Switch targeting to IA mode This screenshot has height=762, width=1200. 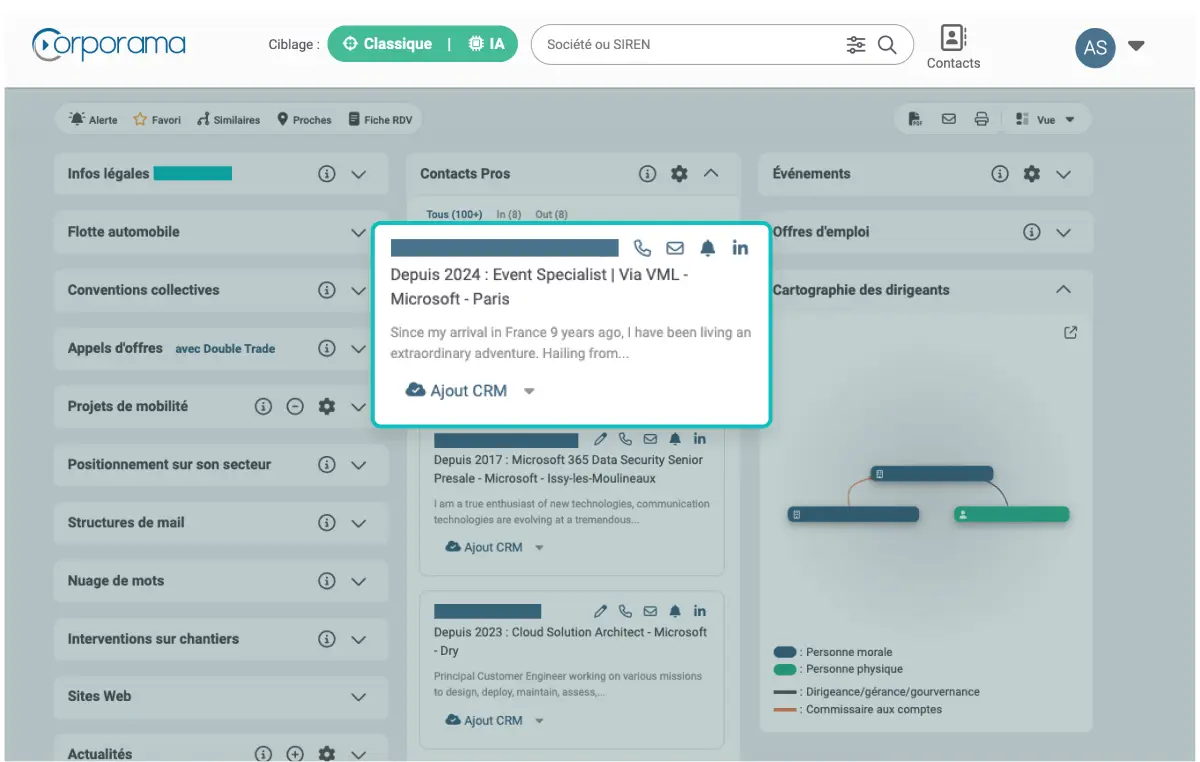tap(486, 44)
